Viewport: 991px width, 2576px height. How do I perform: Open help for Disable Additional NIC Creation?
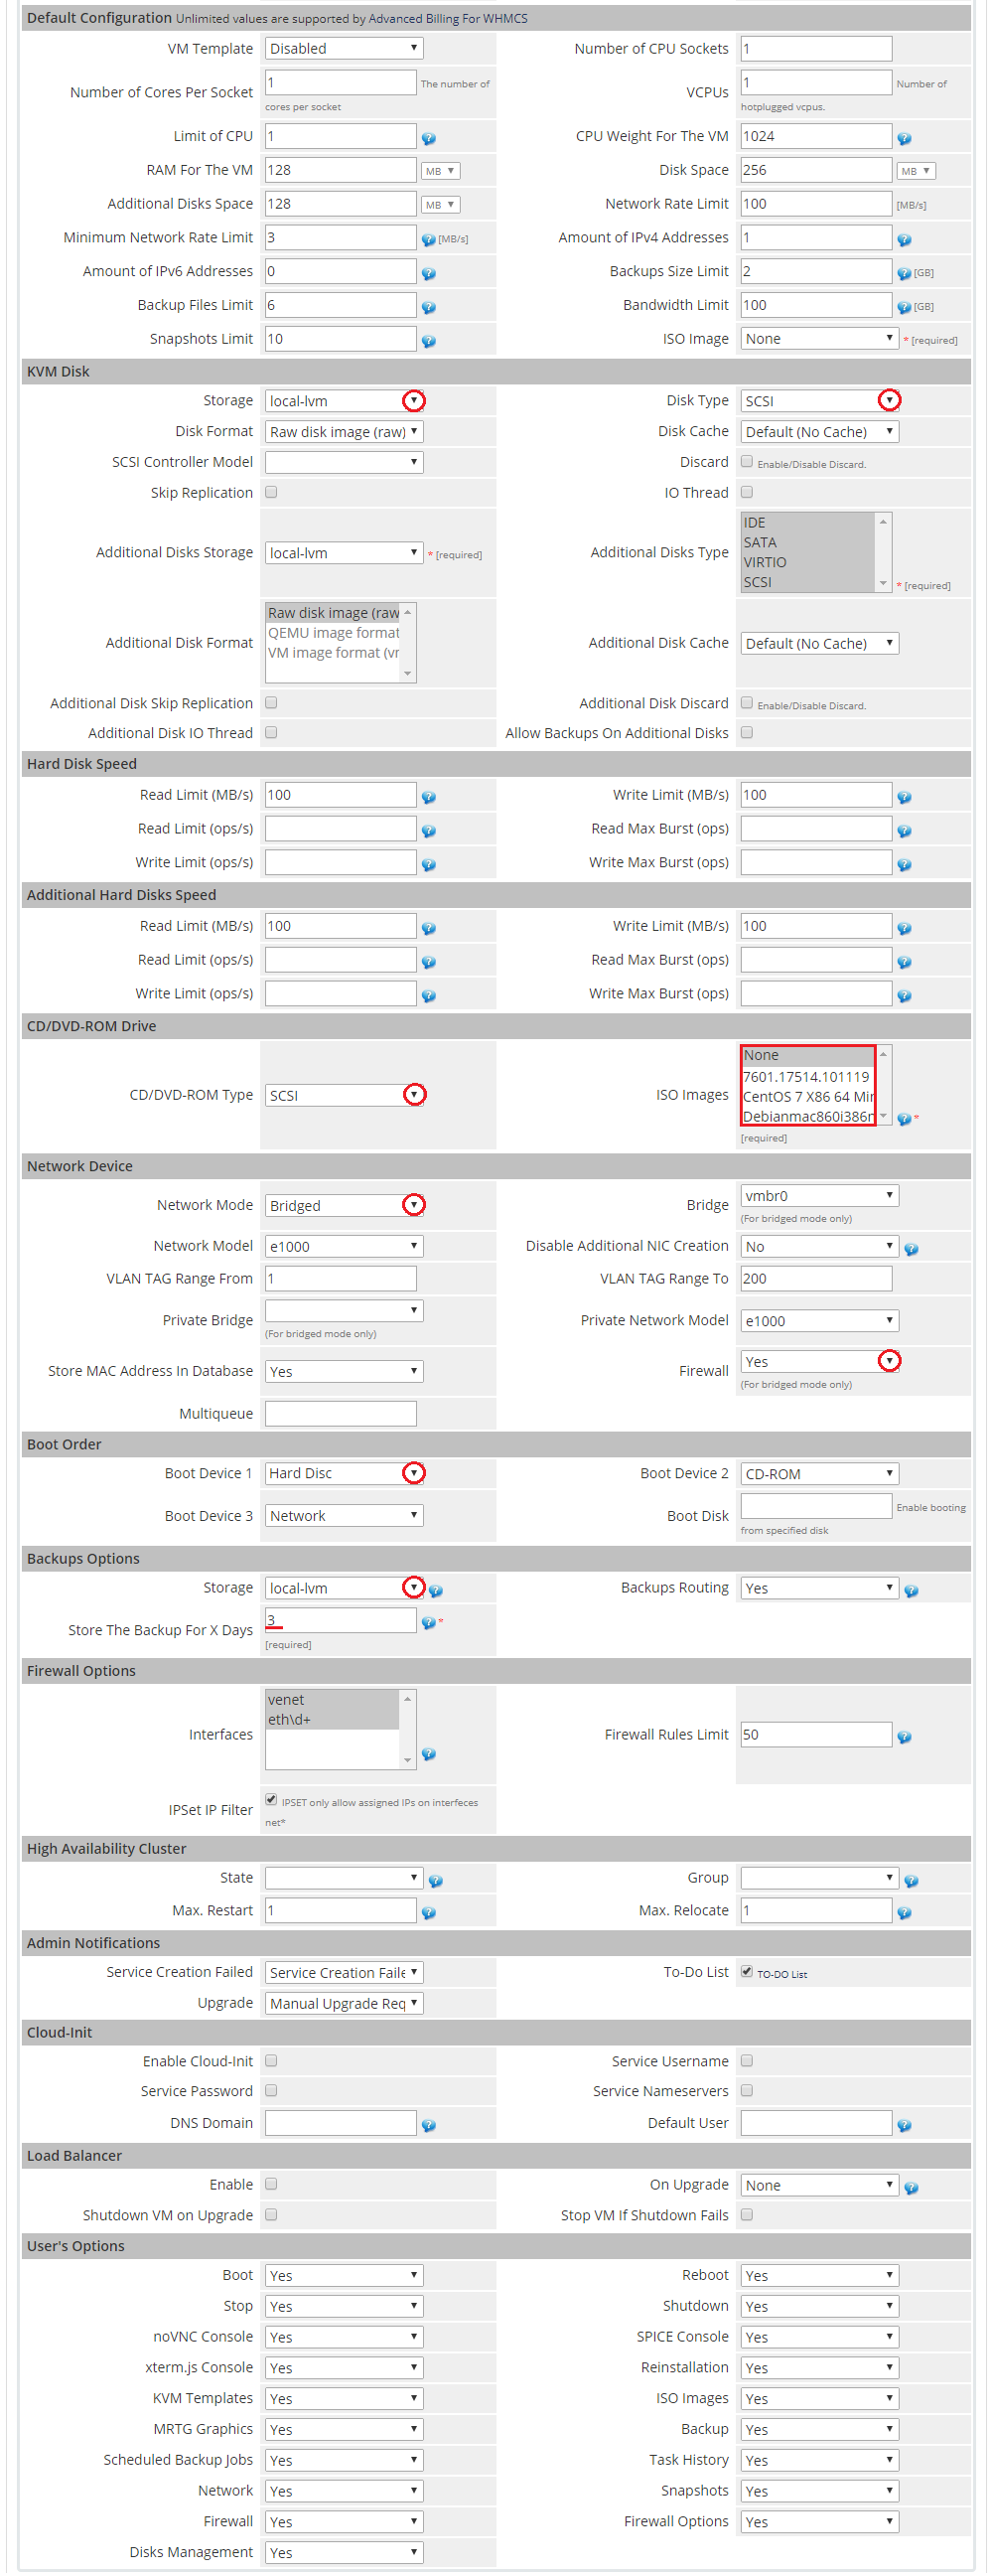(911, 1249)
